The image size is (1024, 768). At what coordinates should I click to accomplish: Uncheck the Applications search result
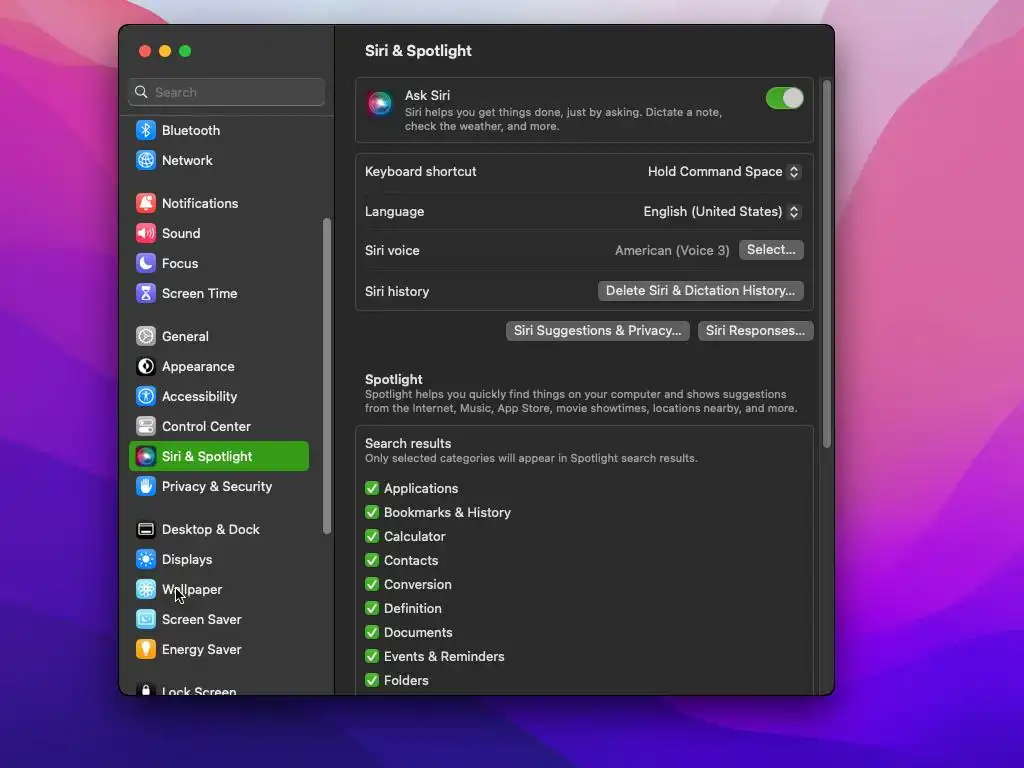coord(372,488)
